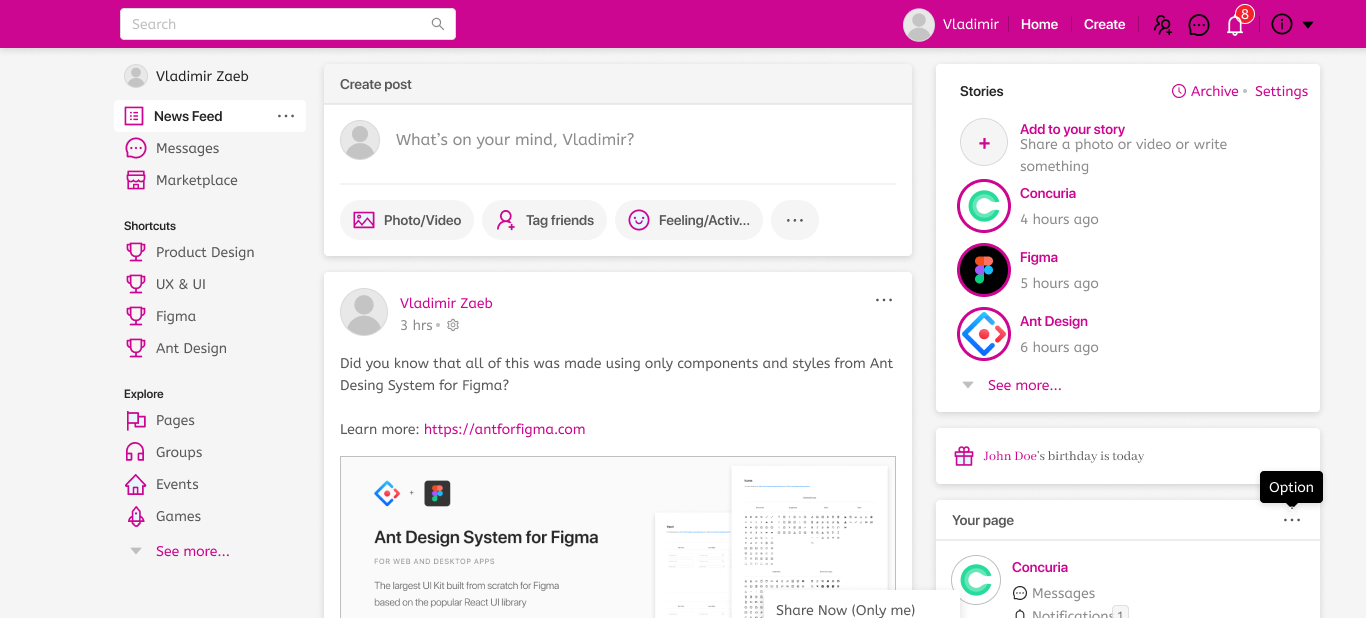The height and width of the screenshot is (618, 1366).
Task: Click the Tag friends button
Action: (x=545, y=220)
